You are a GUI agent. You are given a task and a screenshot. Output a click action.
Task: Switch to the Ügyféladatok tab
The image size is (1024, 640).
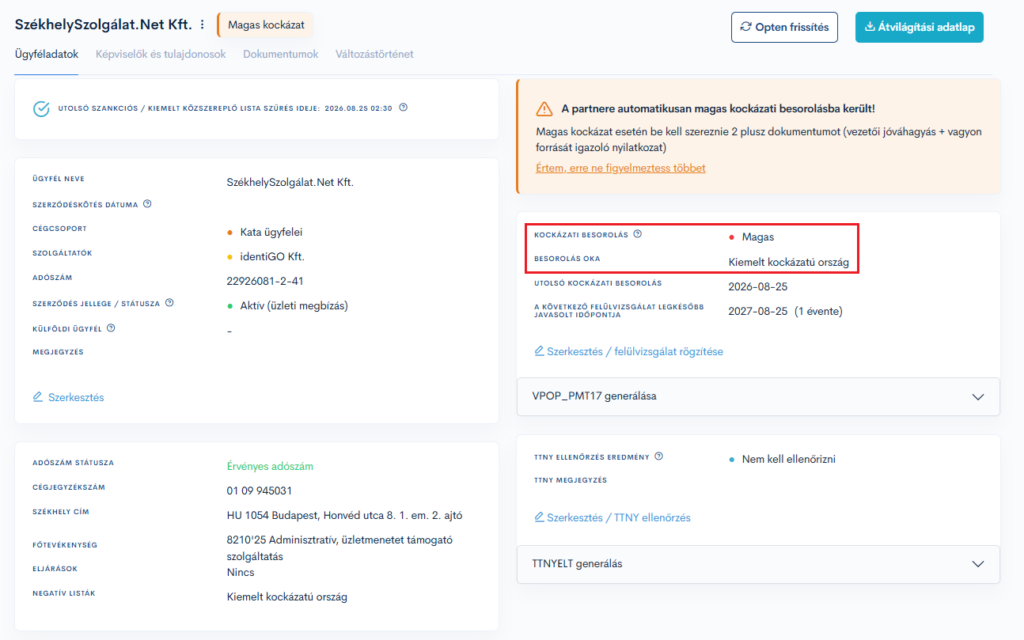pos(46,54)
